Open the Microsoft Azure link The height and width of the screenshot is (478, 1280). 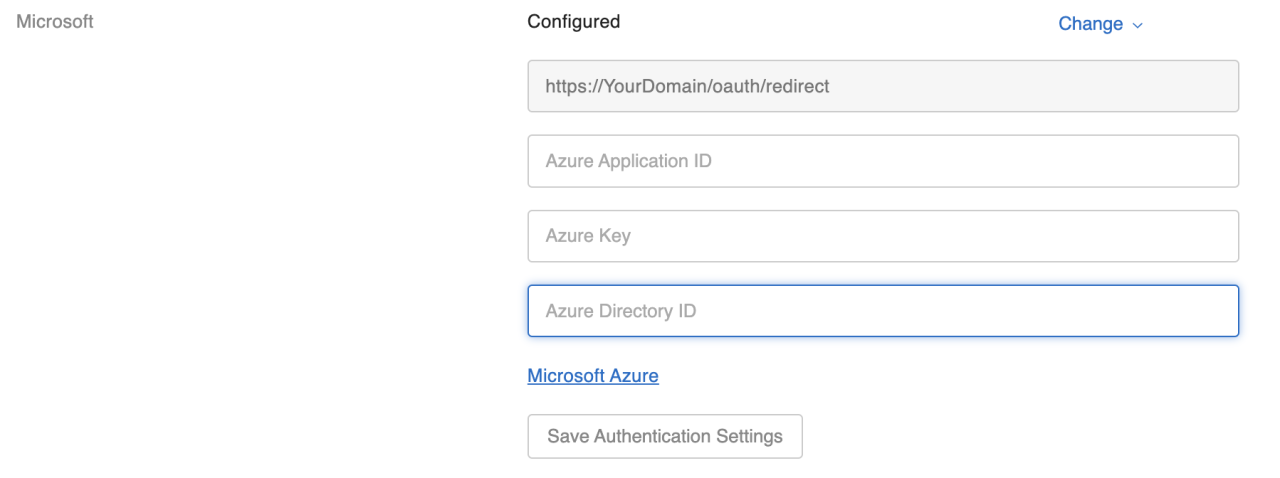[x=593, y=376]
